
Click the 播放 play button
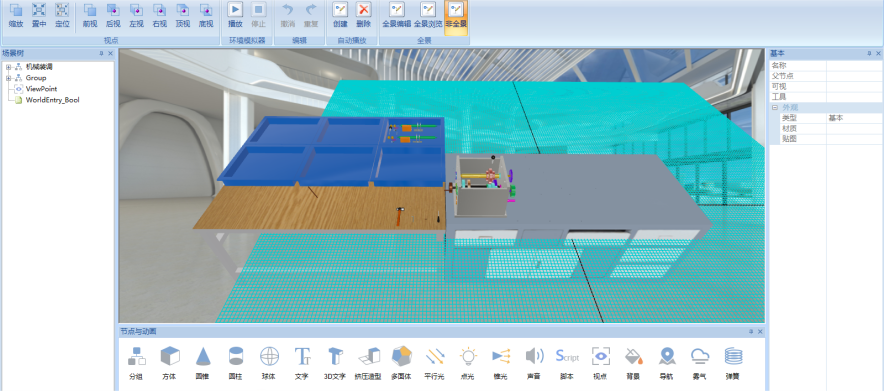[x=235, y=15]
